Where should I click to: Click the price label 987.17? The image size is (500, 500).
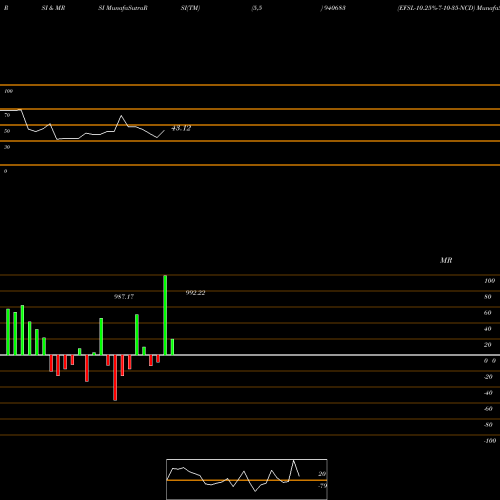pos(124,296)
